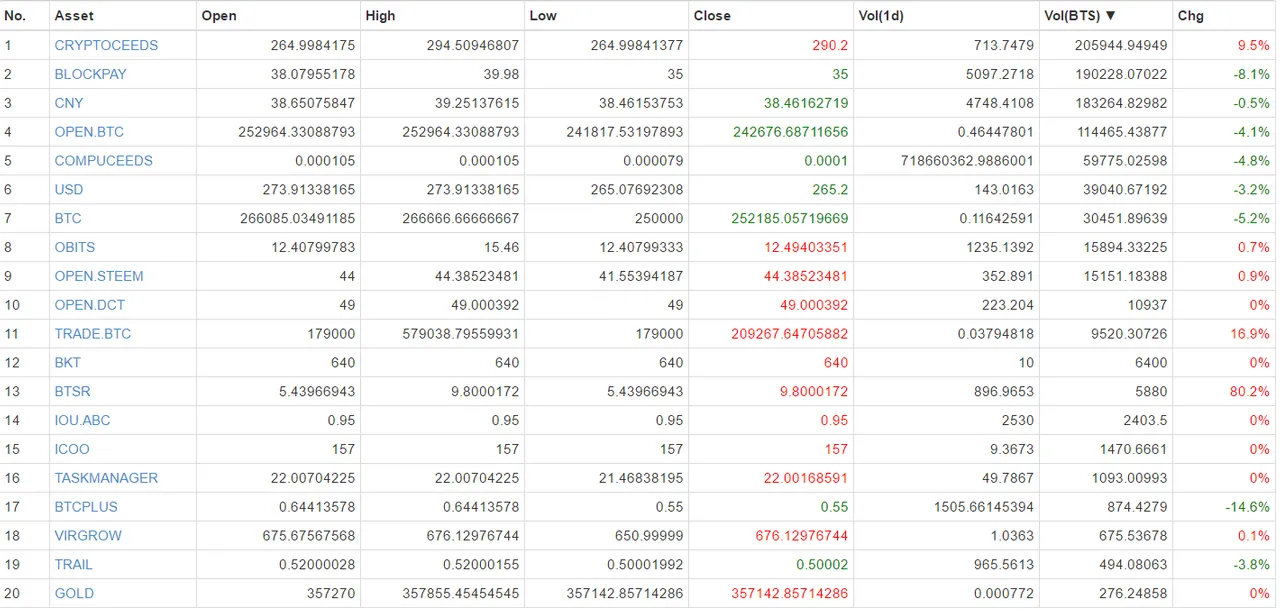1280x613 pixels.
Task: Select the 9.5% change for CRYPTOCEEDS
Action: 1254,45
